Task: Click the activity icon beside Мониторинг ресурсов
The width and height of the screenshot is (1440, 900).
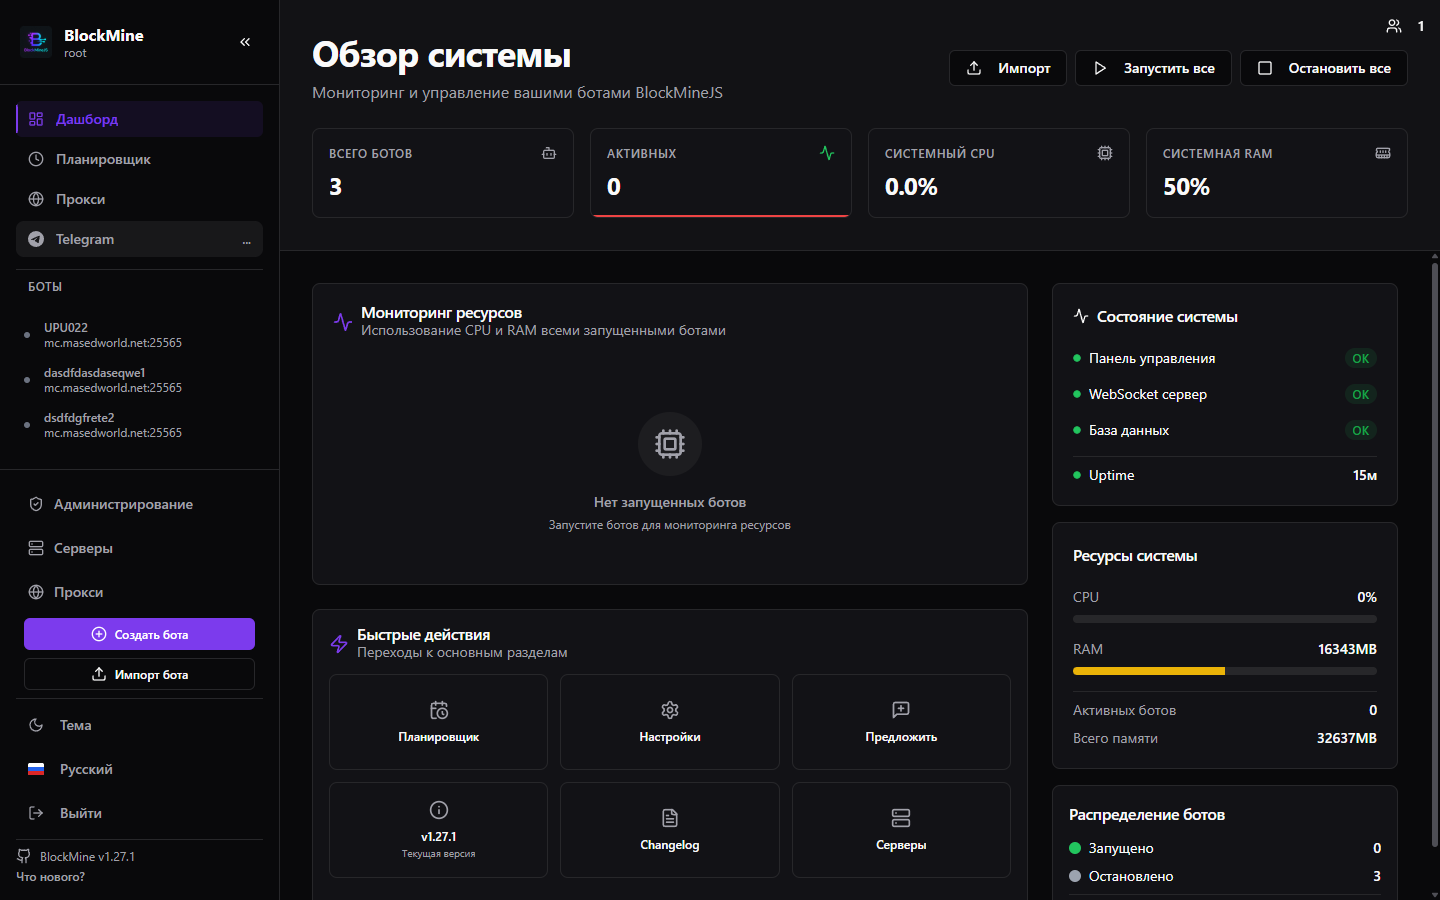Action: 343,322
